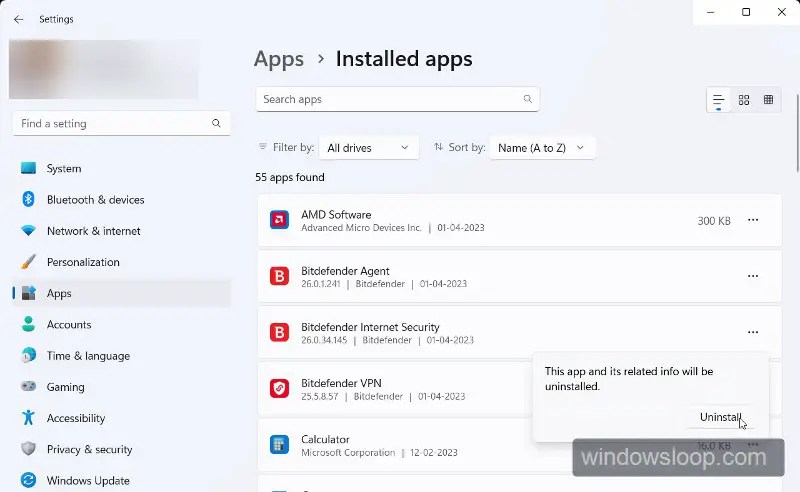The height and width of the screenshot is (492, 800).
Task: Click the magnifier icon in Search apps
Action: 528,99
